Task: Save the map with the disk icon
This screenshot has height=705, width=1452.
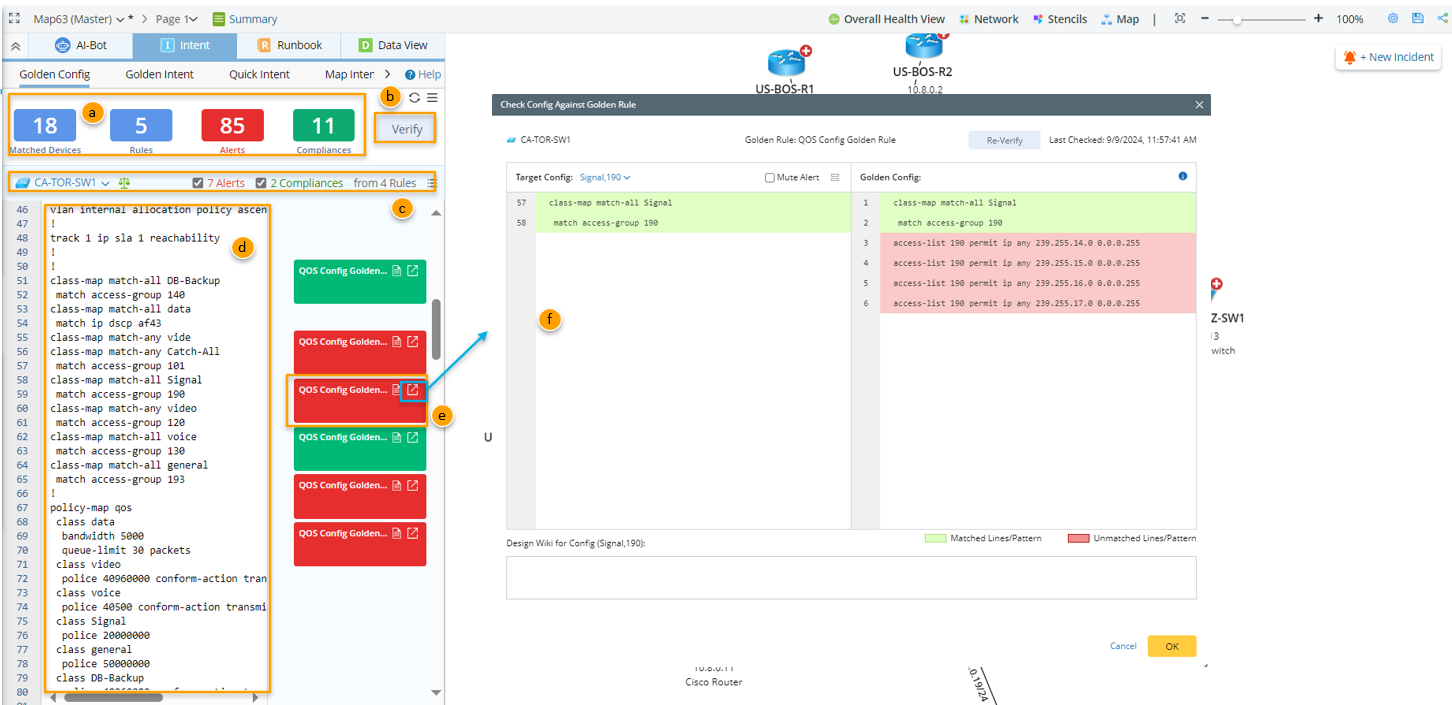Action: pyautogui.click(x=1417, y=18)
